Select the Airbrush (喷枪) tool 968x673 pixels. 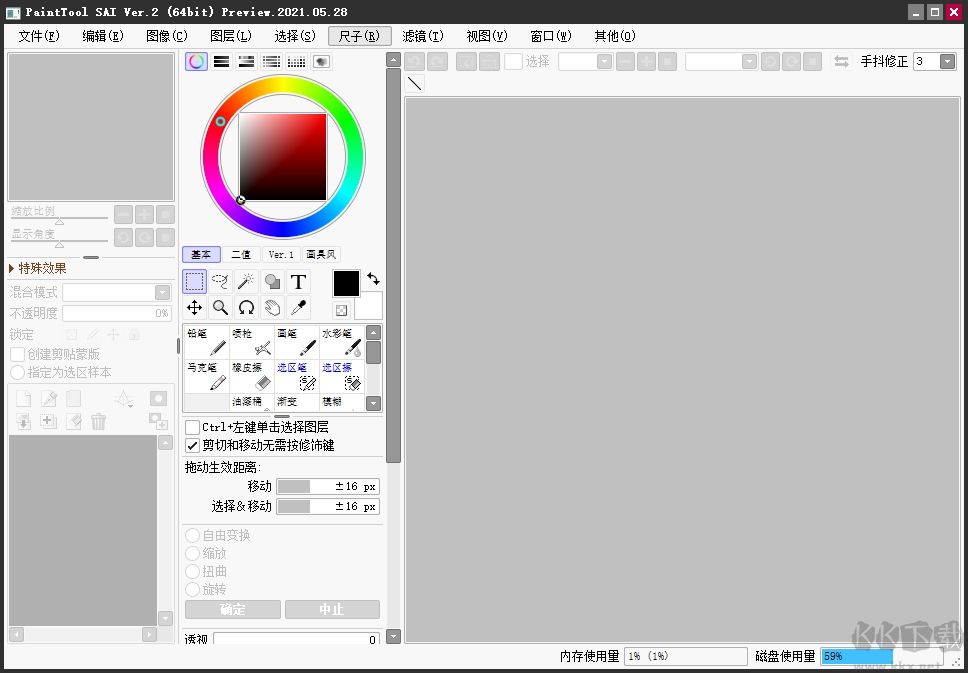pyautogui.click(x=251, y=342)
